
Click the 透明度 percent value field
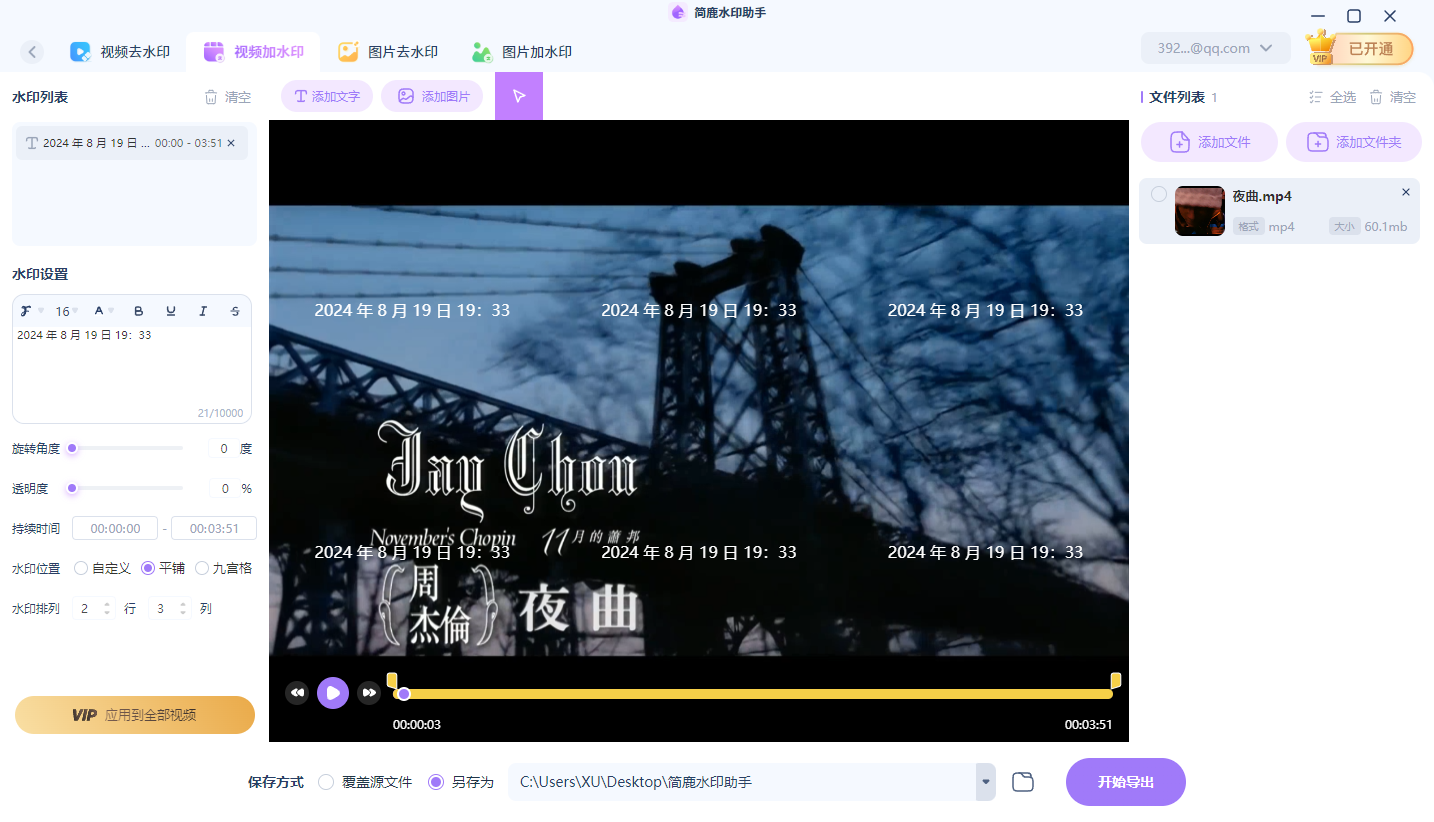[x=223, y=489]
